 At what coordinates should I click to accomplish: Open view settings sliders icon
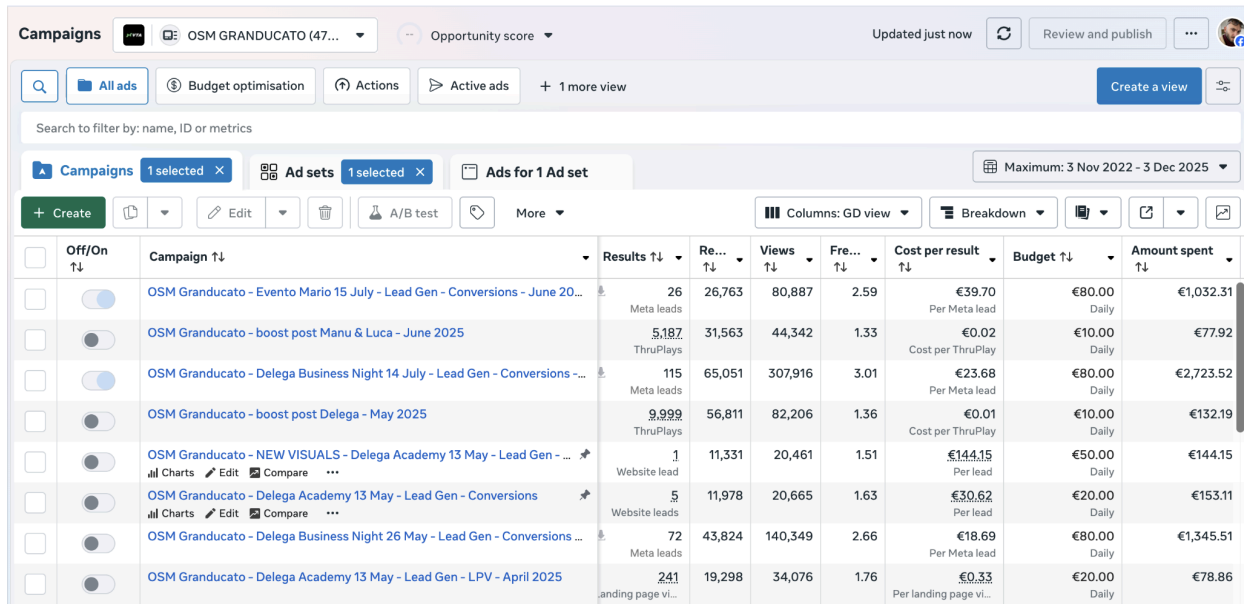tap(1223, 86)
